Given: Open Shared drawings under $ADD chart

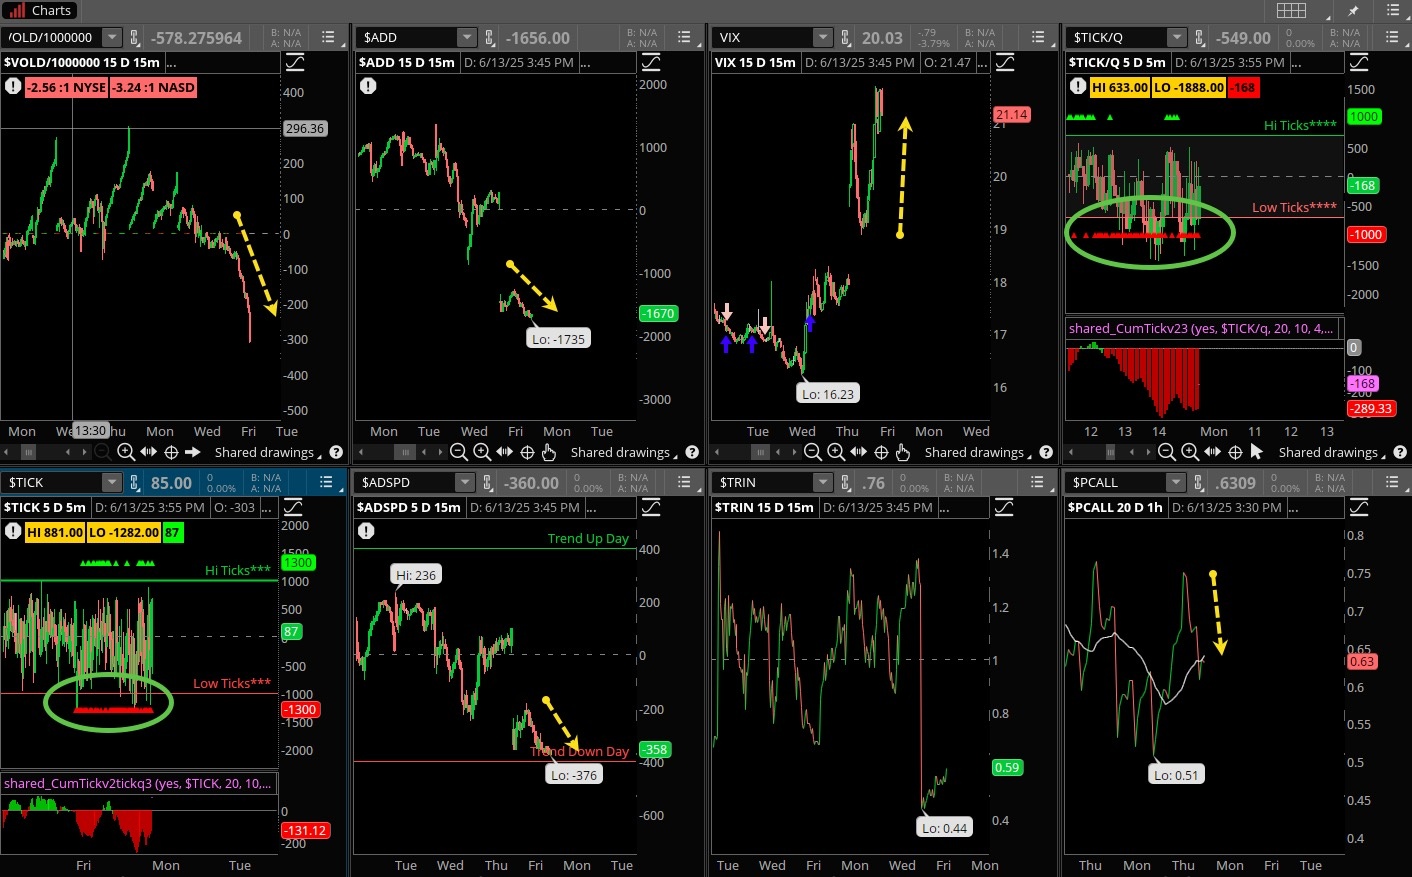Looking at the screenshot, I should (x=620, y=453).
